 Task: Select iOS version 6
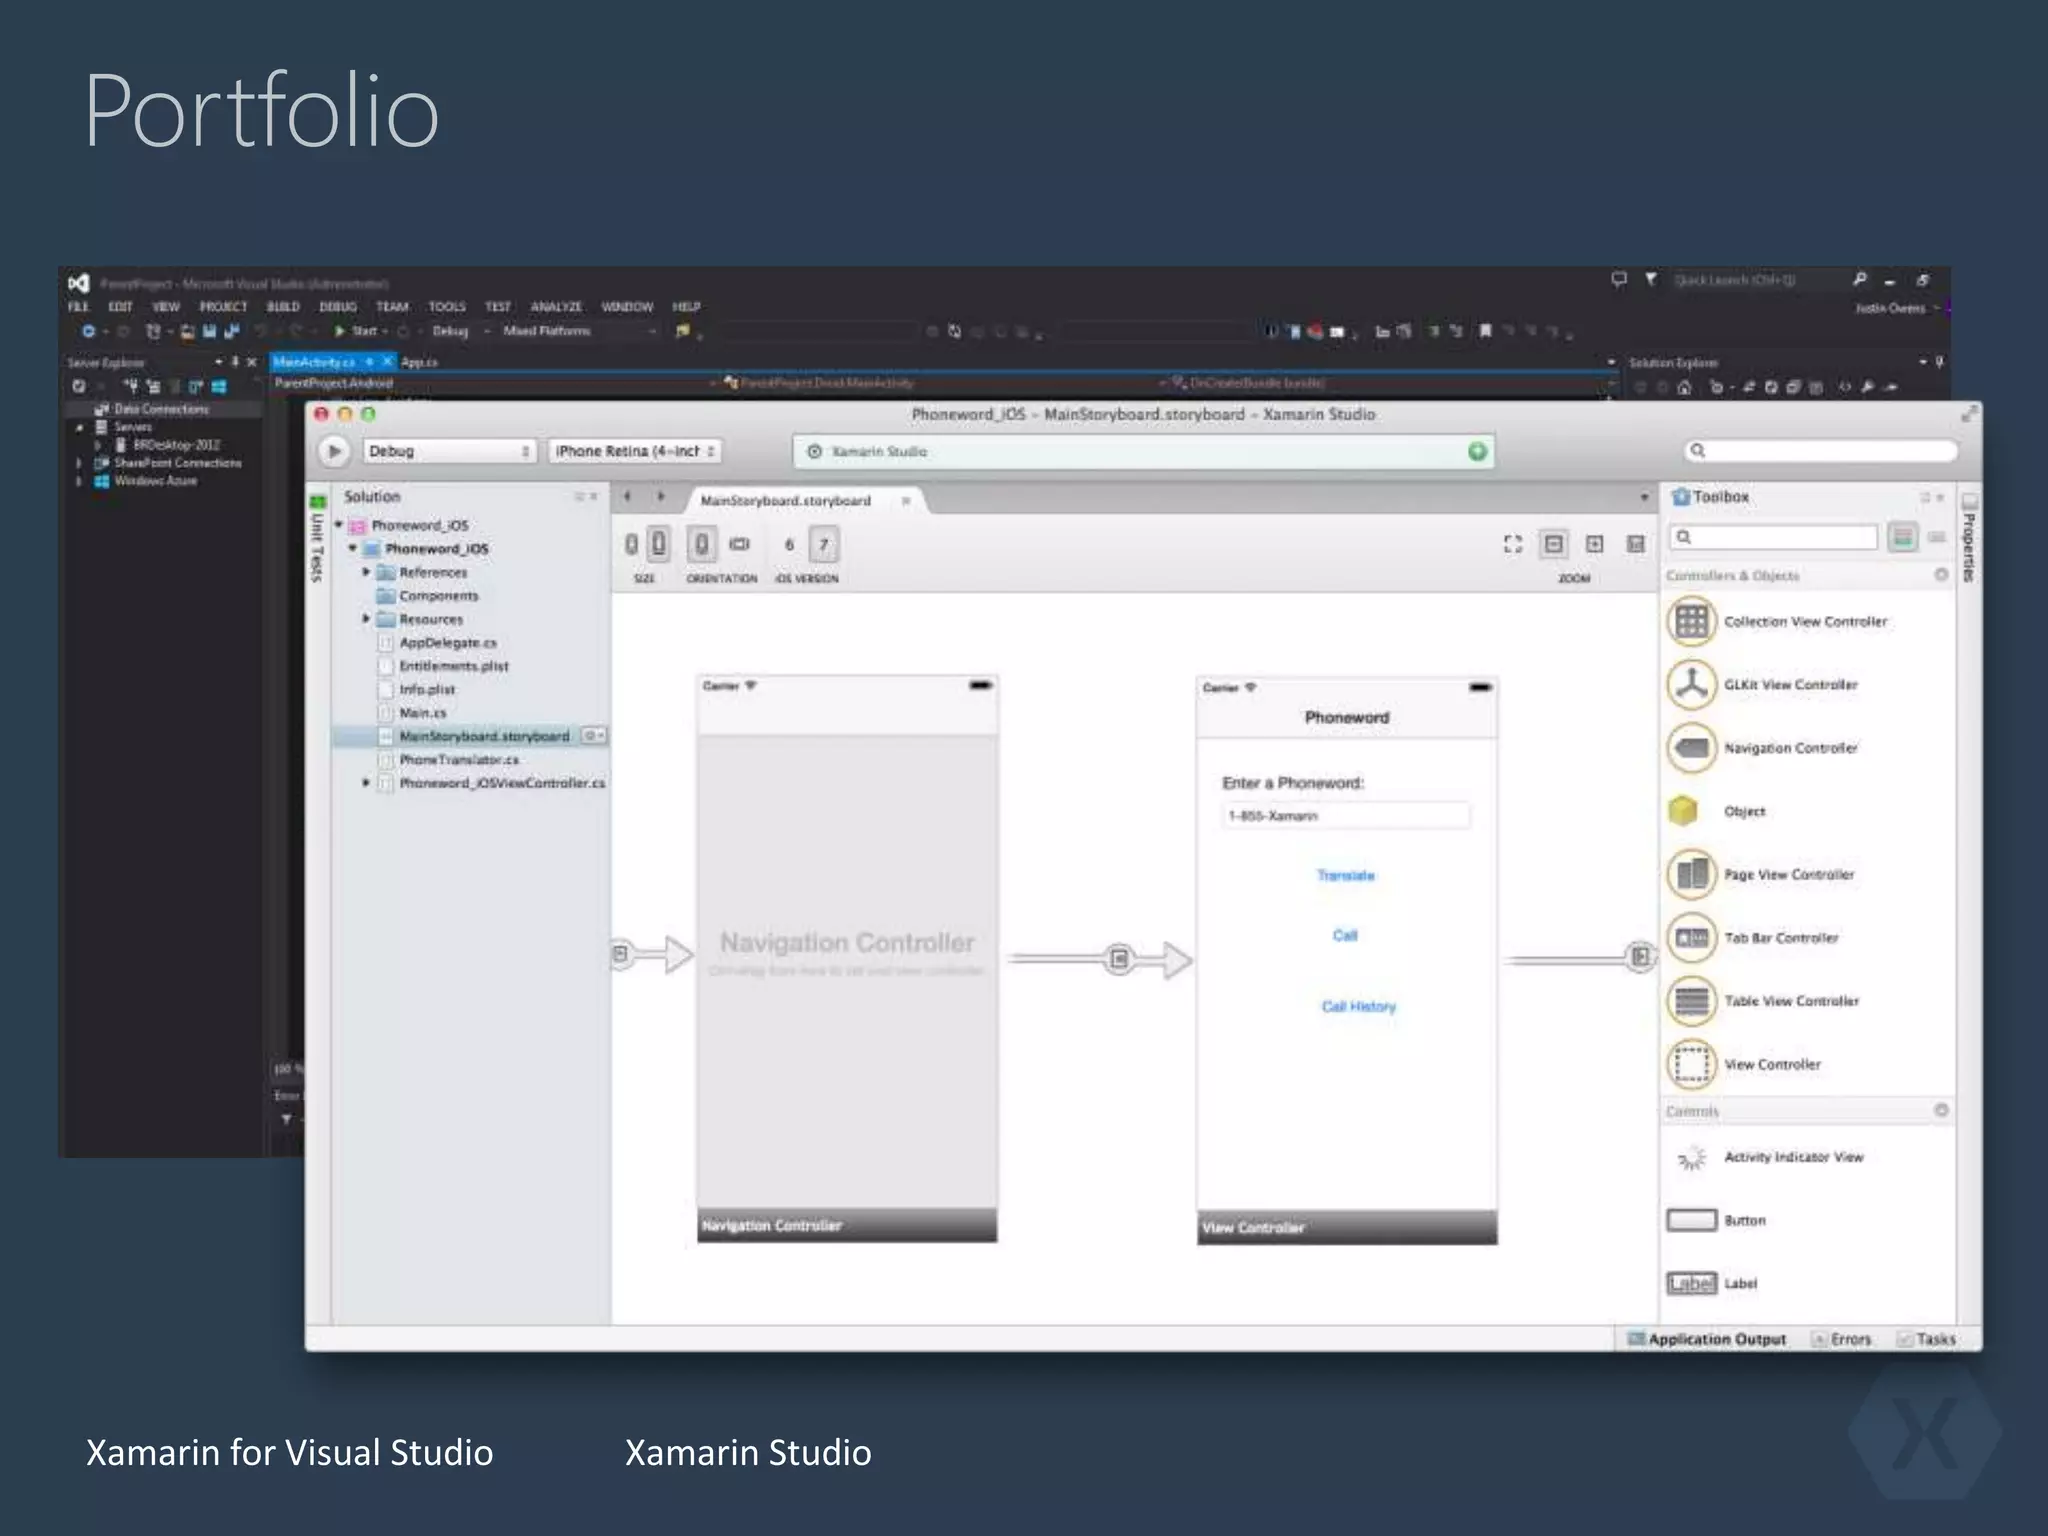[789, 544]
